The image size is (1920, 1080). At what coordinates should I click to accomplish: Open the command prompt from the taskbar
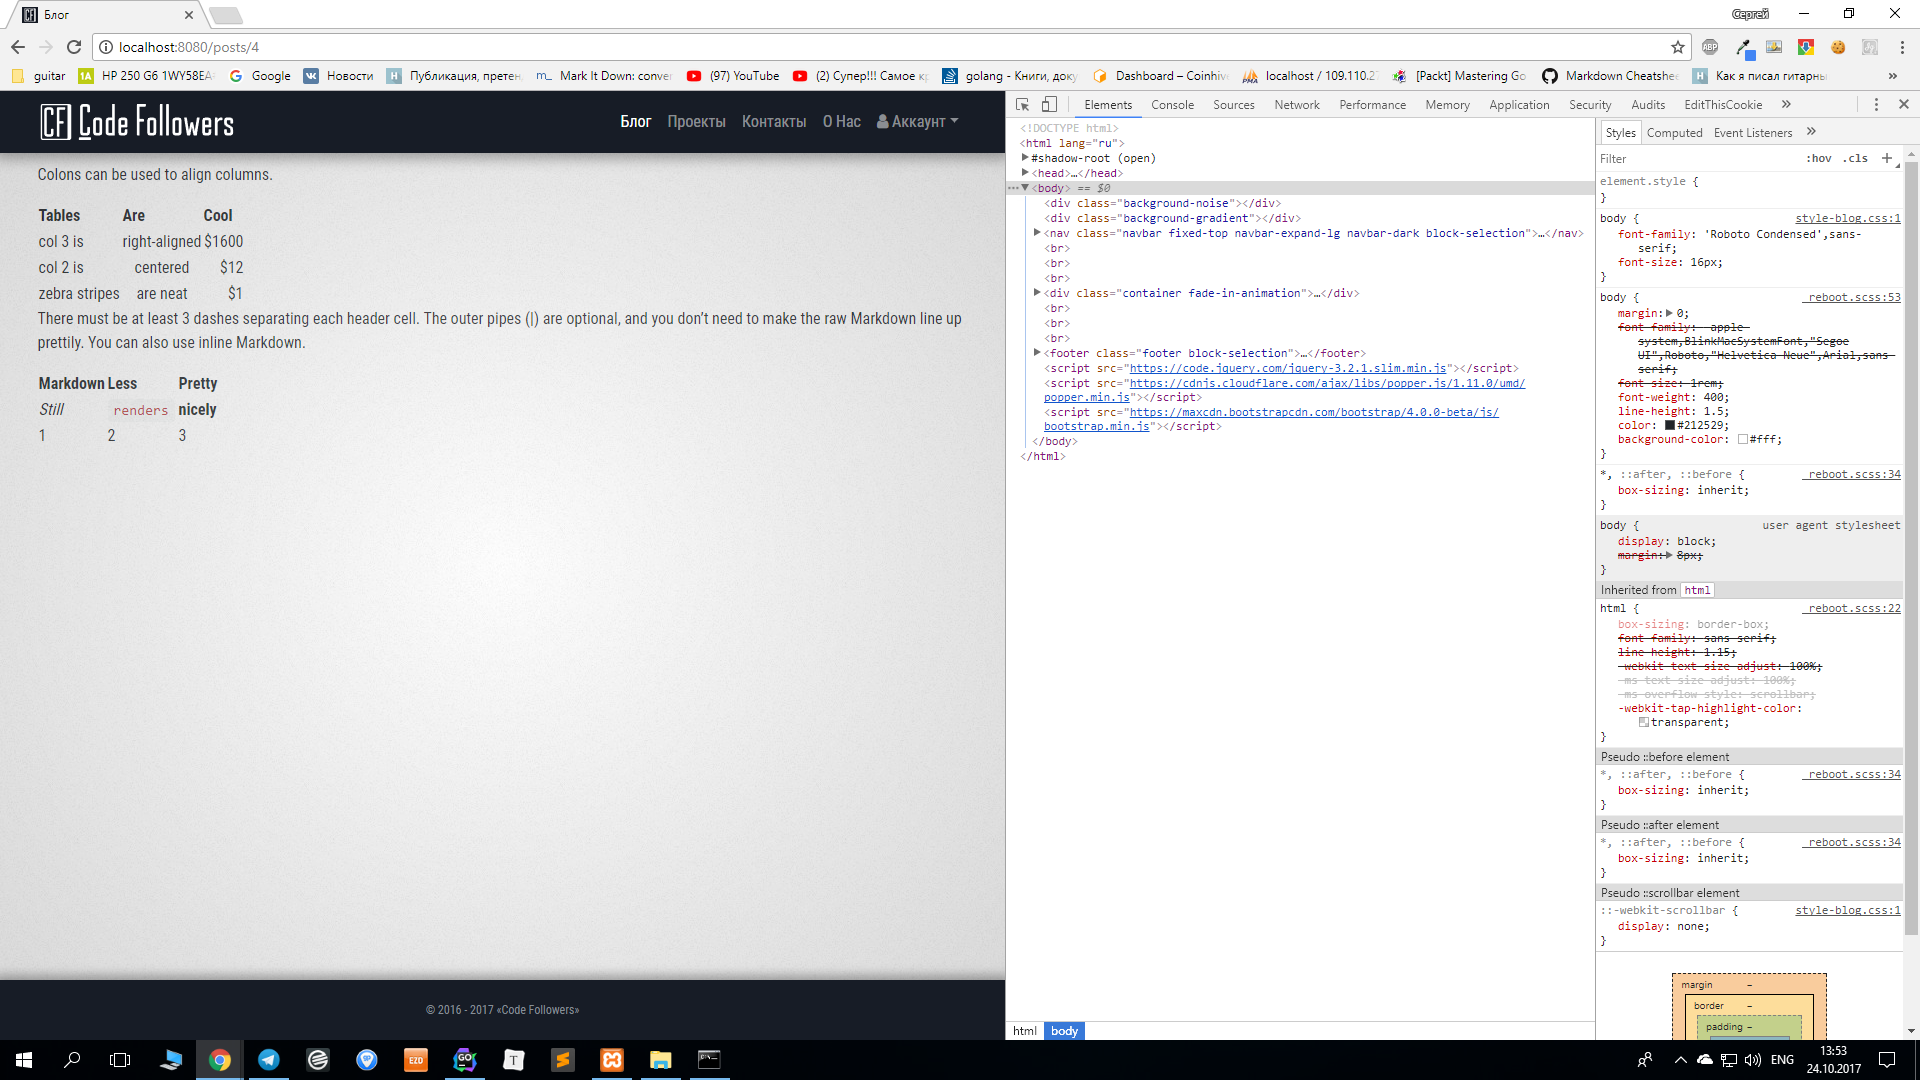tap(709, 1060)
